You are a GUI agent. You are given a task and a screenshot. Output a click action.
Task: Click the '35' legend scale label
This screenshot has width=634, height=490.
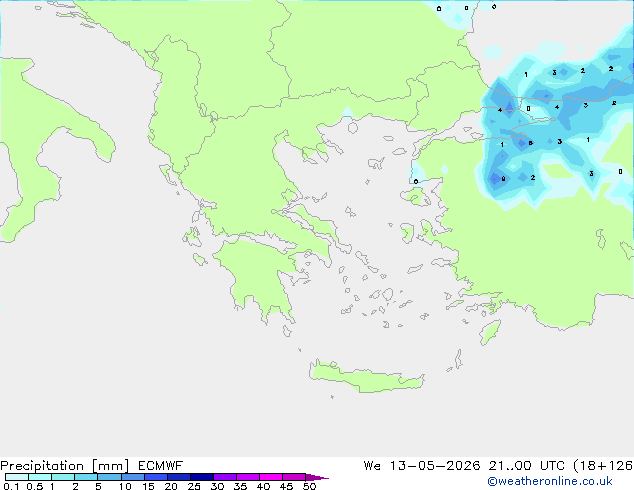(240, 486)
